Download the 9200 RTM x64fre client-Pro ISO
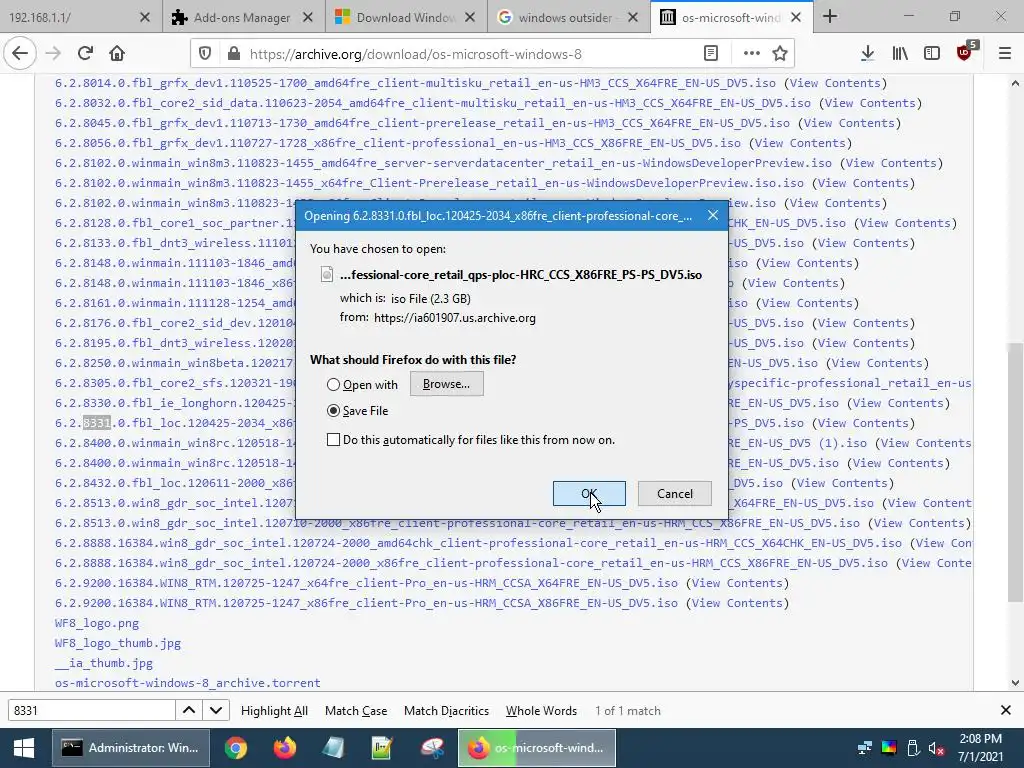The width and height of the screenshot is (1024, 768). [x=366, y=583]
